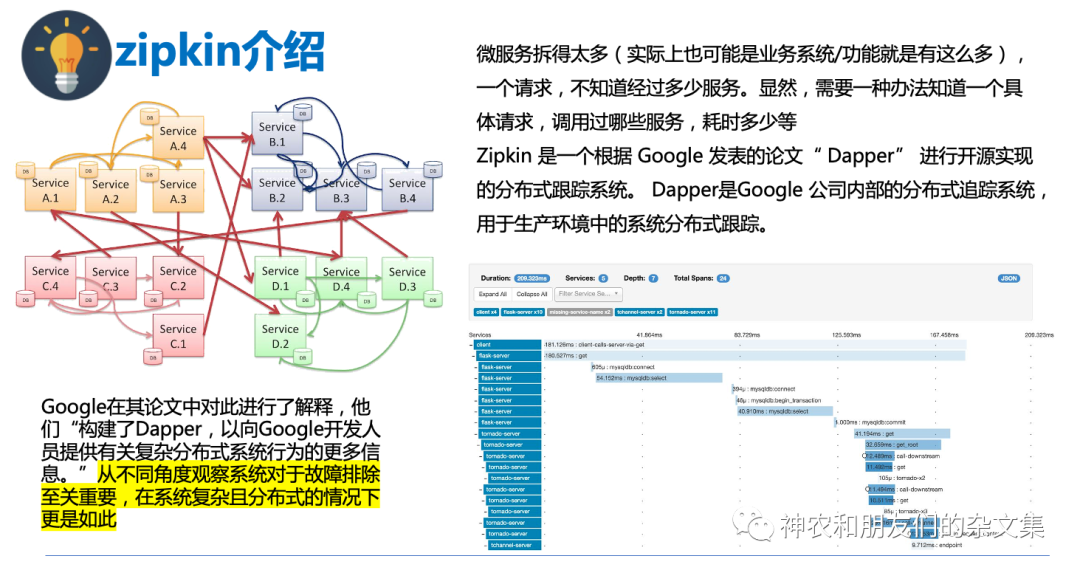Click the 40.910ms mysqldb:select span bar
Image resolution: width=1080 pixels, height=573 pixels.
coord(785,411)
